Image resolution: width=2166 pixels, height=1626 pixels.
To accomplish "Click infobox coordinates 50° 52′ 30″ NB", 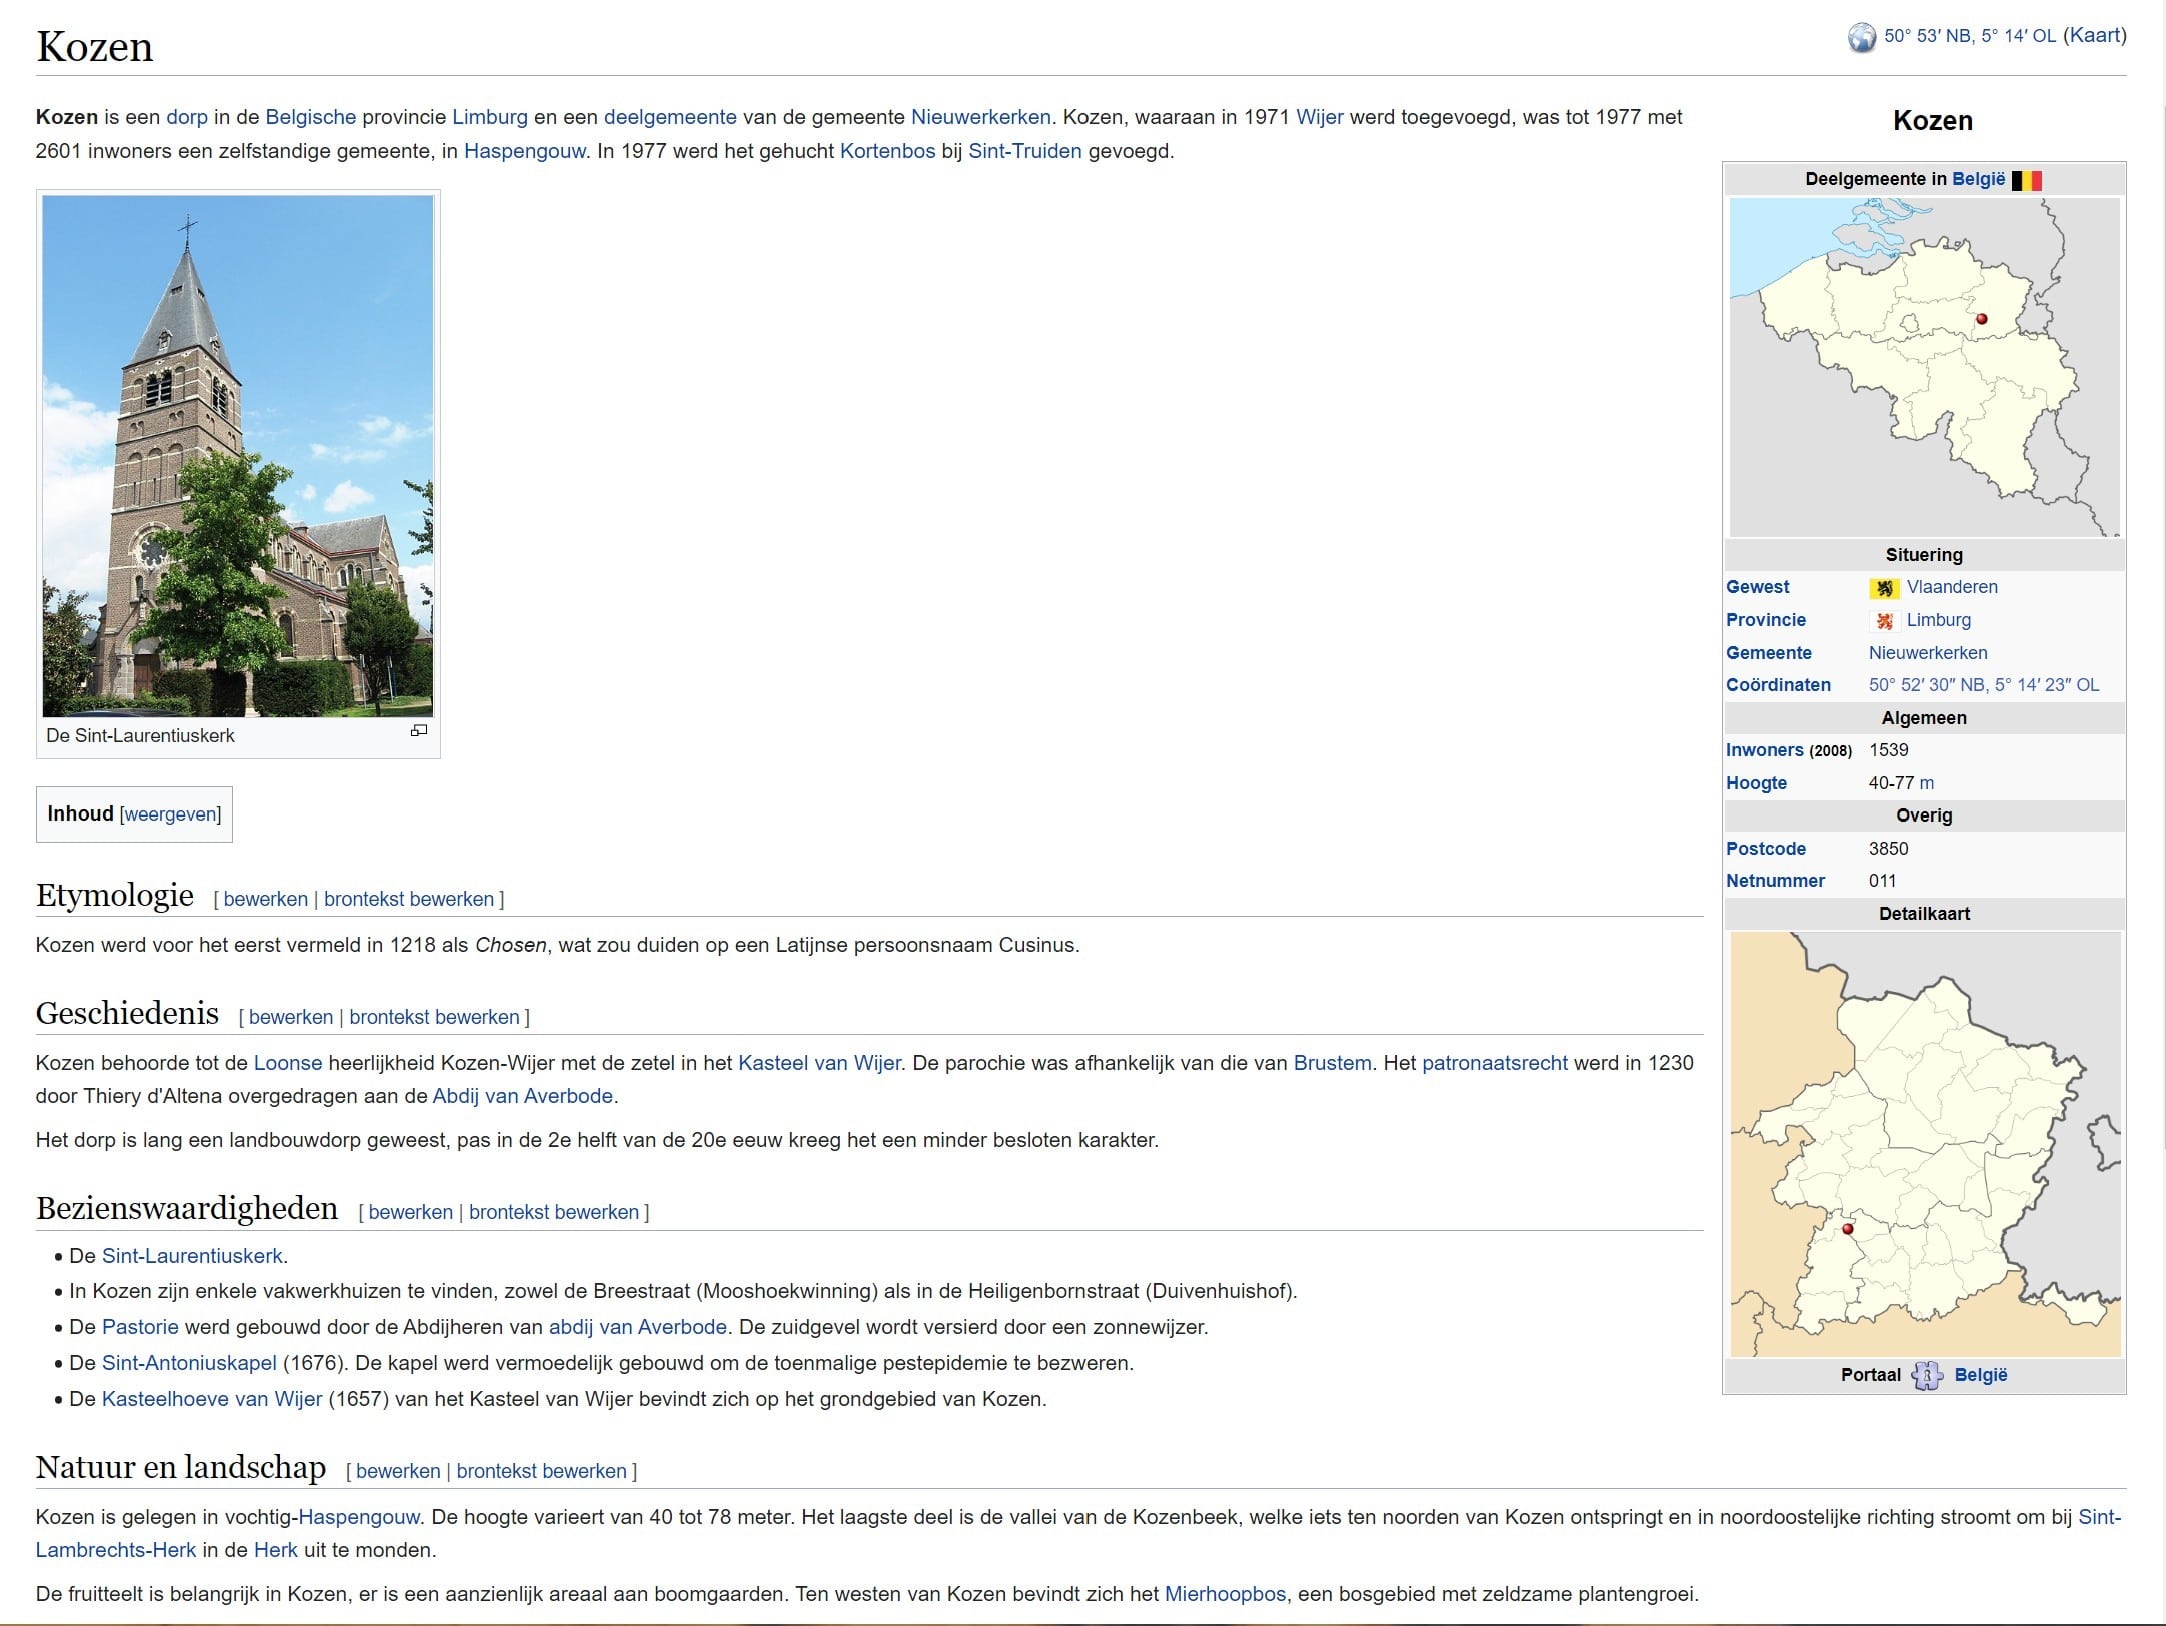I will (1984, 685).
